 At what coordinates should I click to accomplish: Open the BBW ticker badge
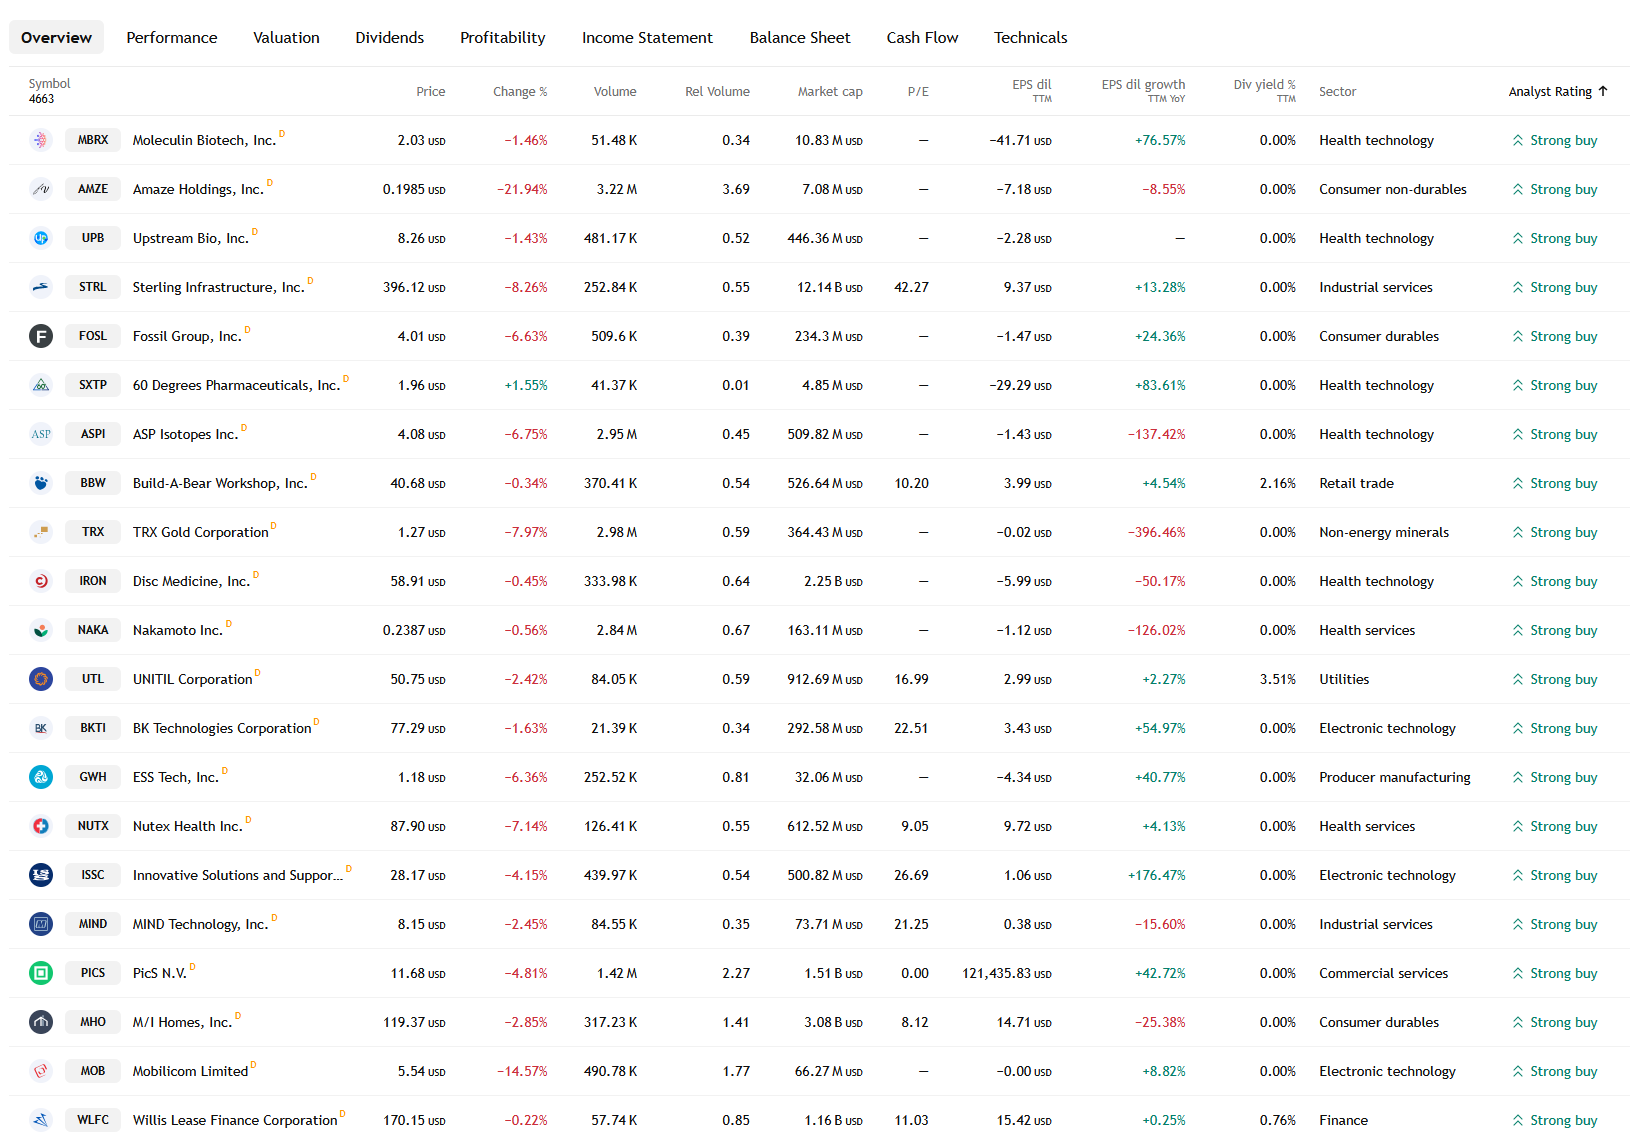click(93, 483)
